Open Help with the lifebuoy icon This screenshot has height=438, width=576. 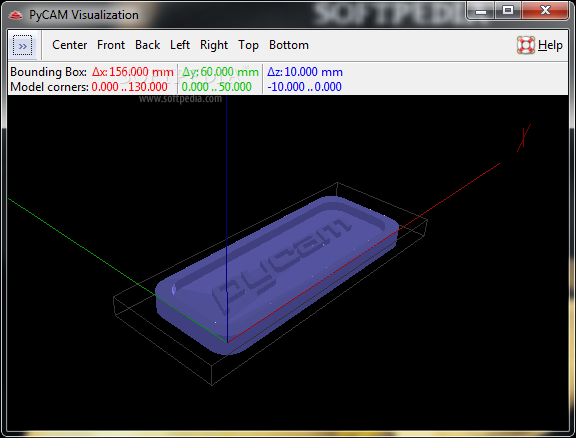click(x=539, y=45)
